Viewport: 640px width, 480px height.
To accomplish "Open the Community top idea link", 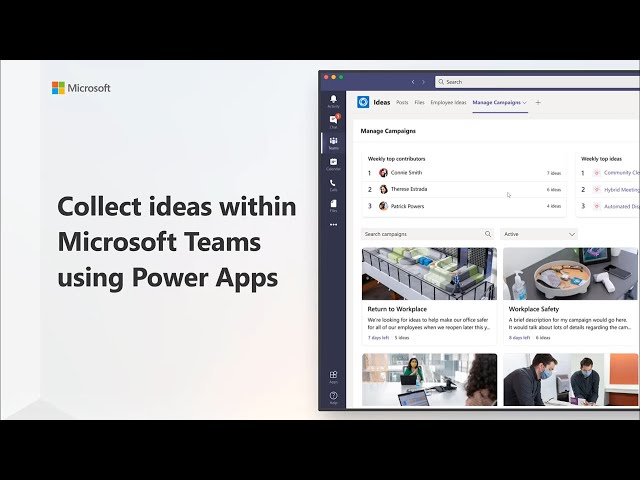I will point(622,173).
